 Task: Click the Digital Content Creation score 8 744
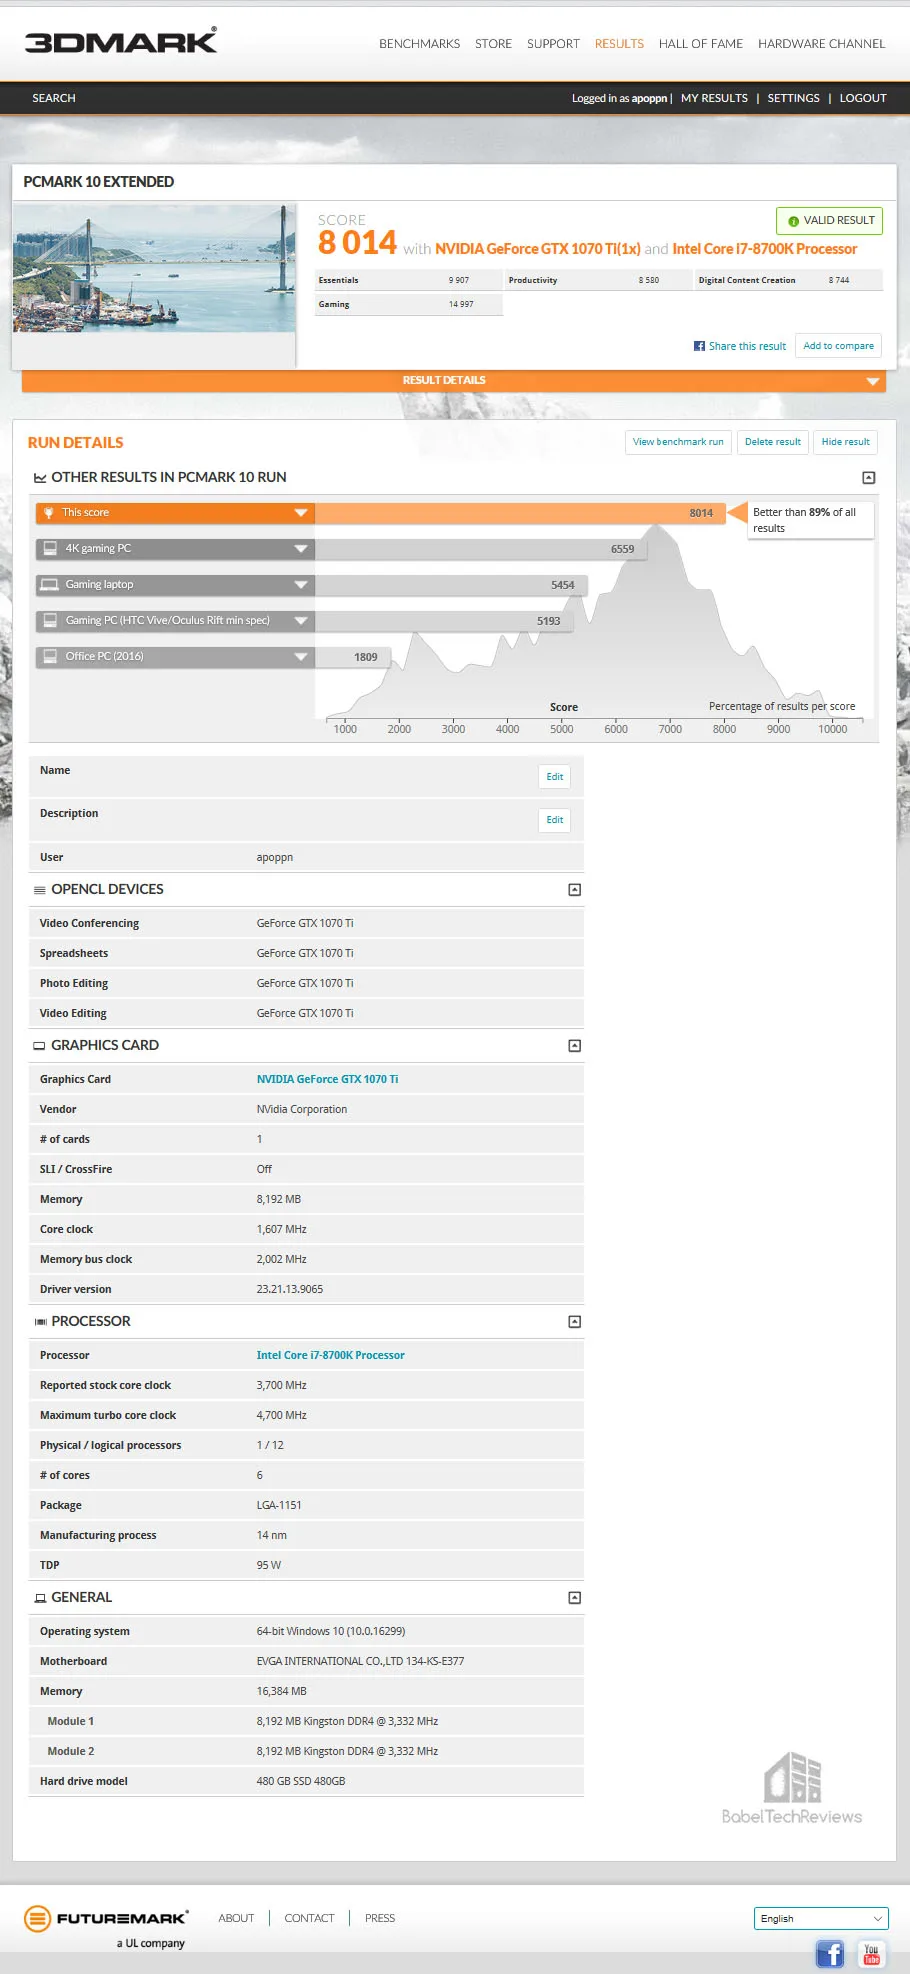coord(839,280)
